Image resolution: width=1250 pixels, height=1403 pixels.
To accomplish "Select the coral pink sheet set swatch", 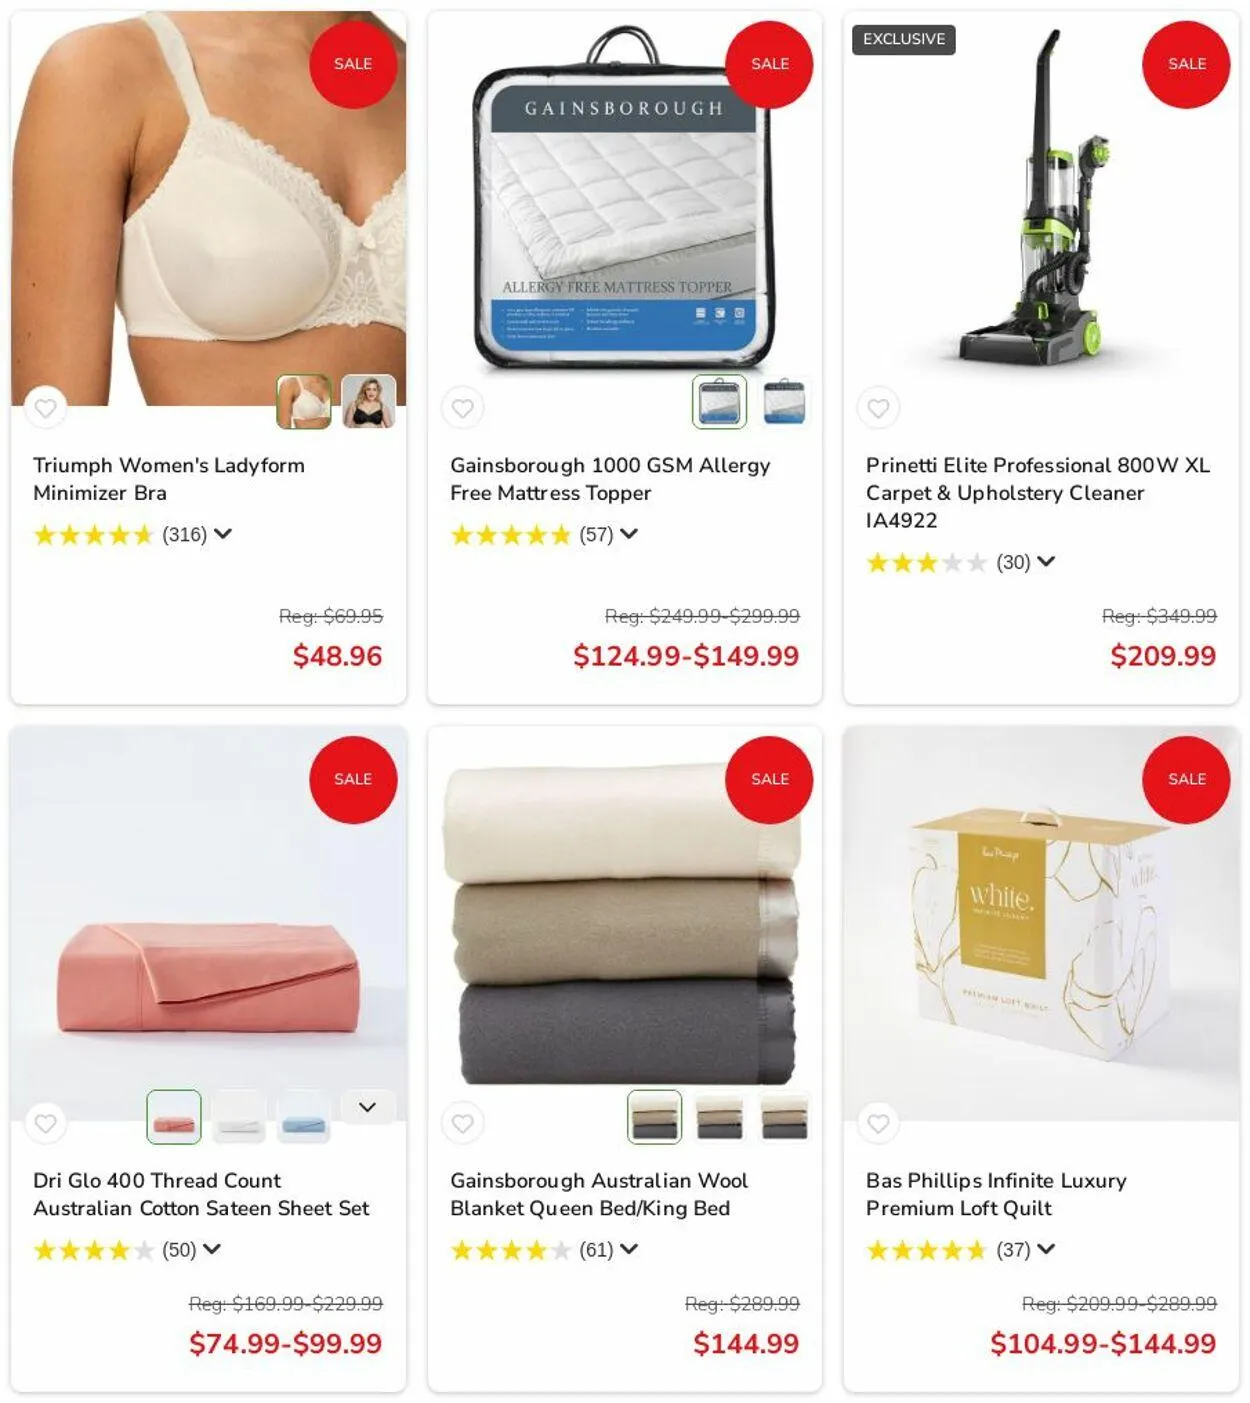I will pos(174,1117).
